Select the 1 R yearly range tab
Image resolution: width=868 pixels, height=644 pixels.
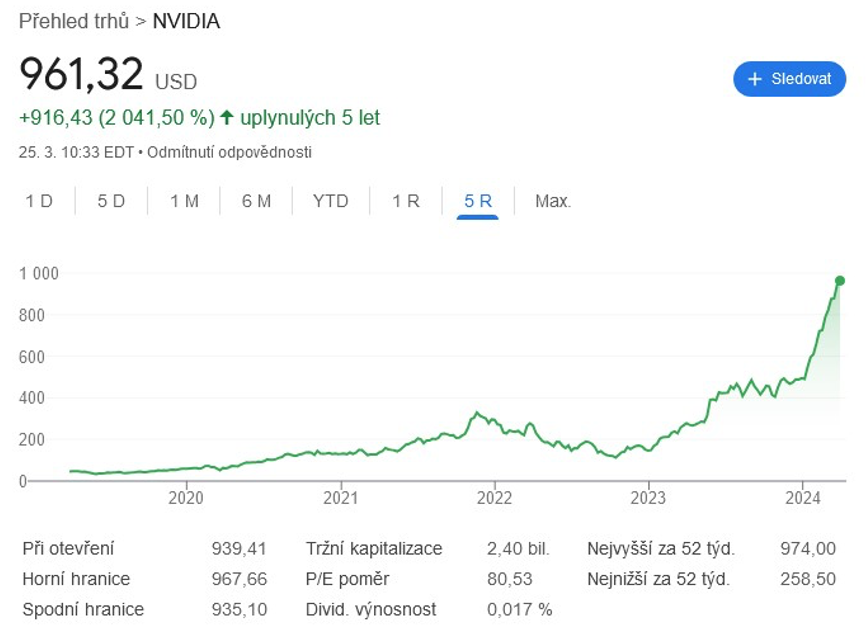(x=405, y=201)
